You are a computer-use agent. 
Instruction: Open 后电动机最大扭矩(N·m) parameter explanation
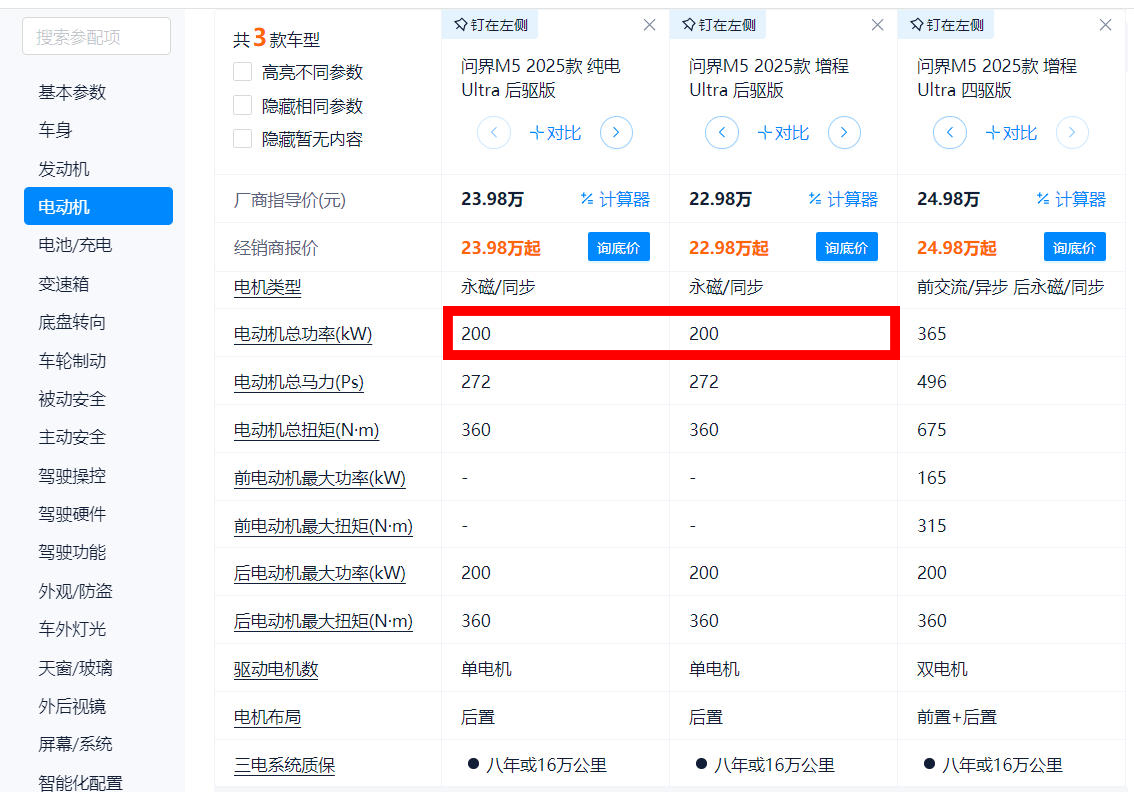click(x=323, y=621)
